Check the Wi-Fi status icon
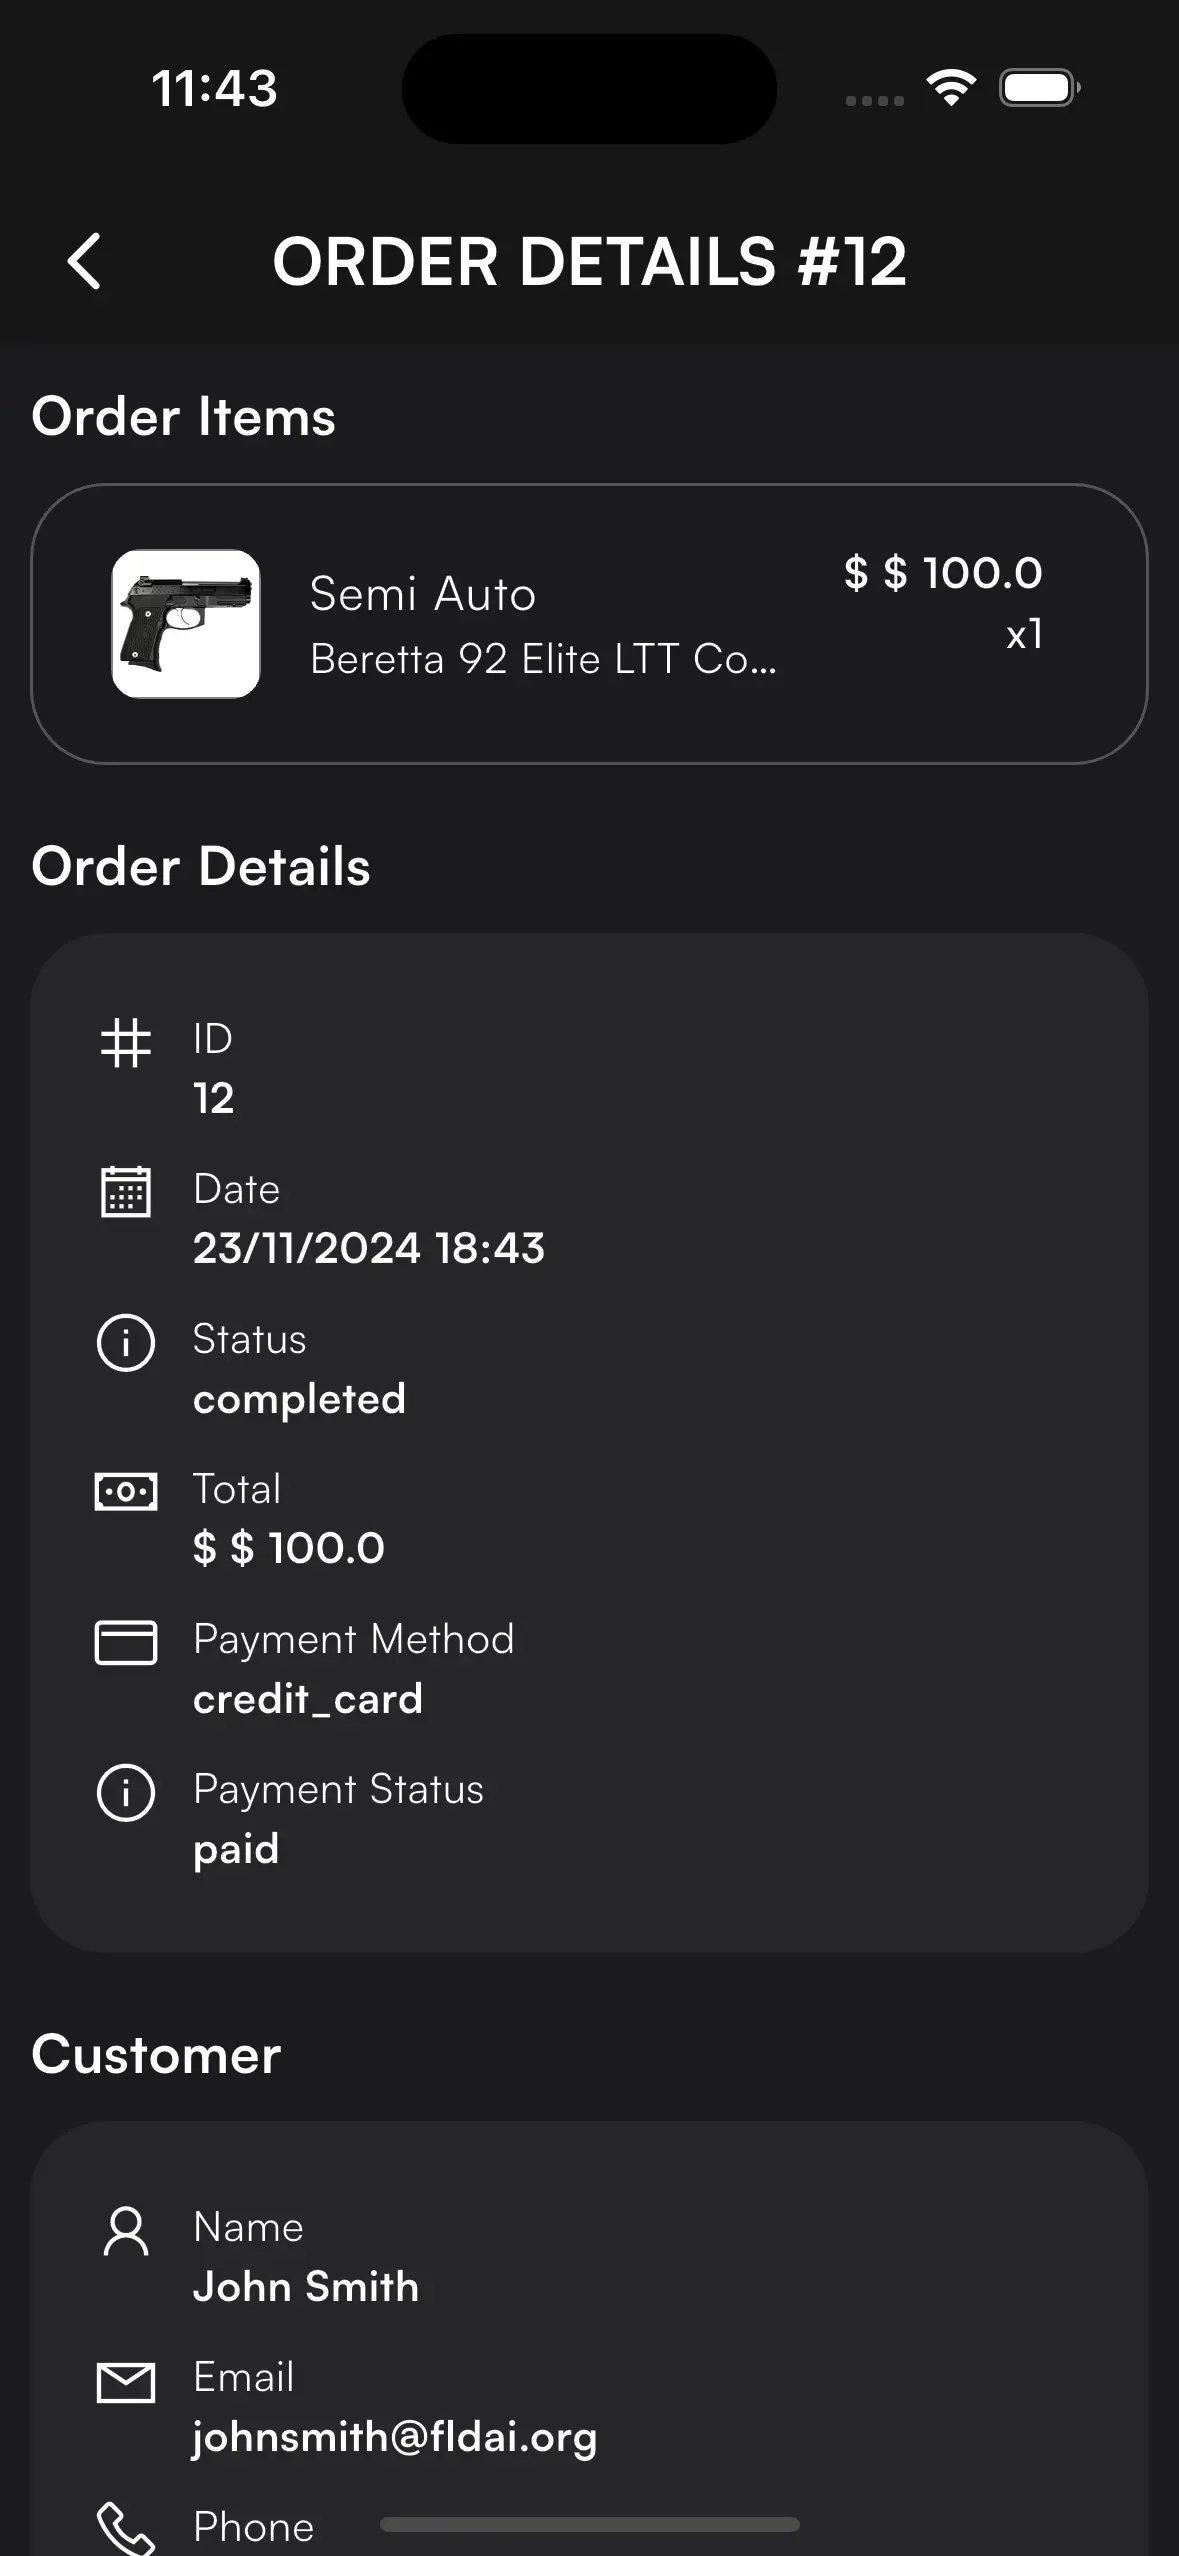 point(951,88)
